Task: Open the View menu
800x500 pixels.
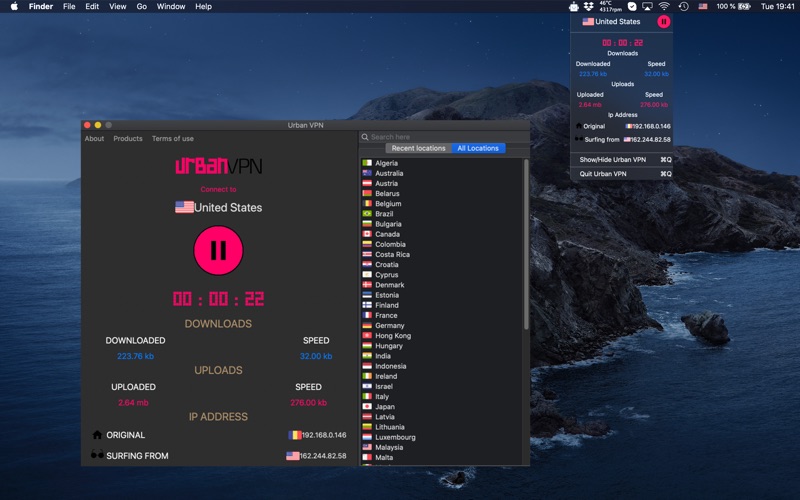Action: pos(117,6)
